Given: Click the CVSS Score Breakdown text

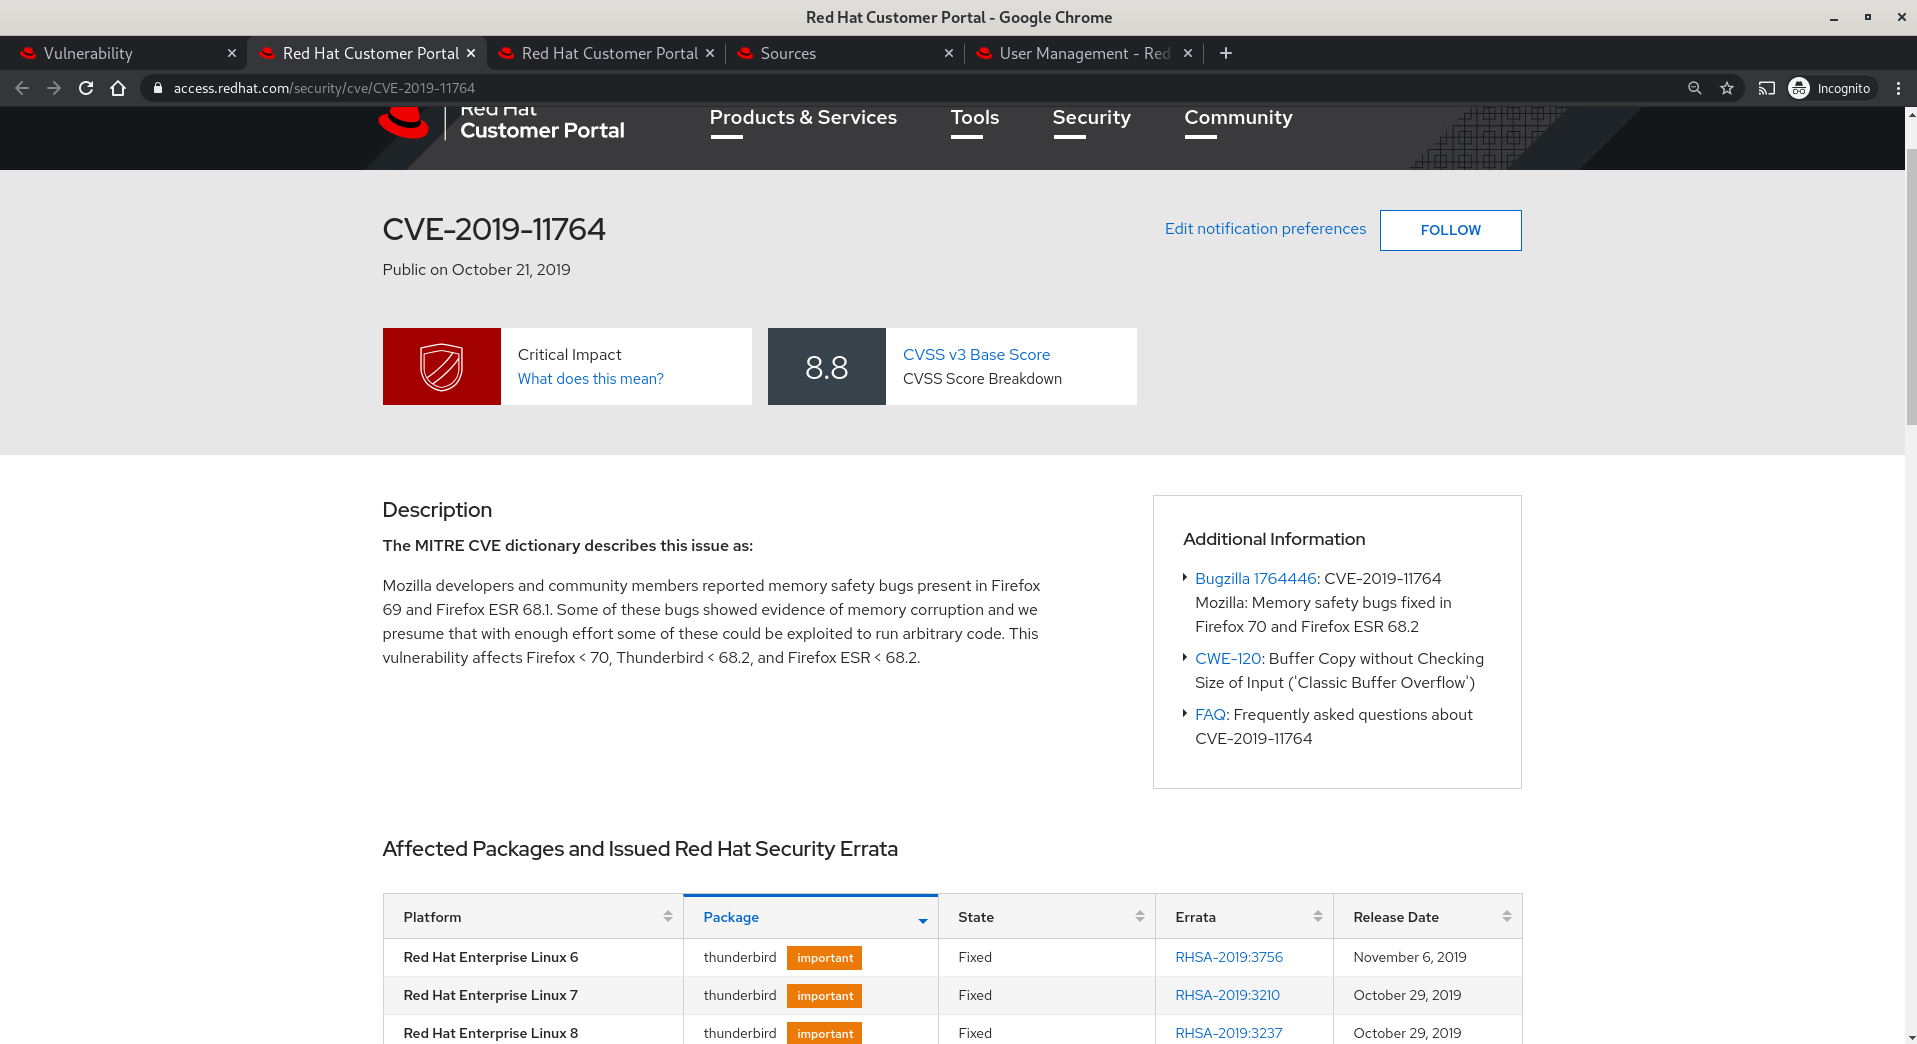Looking at the screenshot, I should pos(982,379).
